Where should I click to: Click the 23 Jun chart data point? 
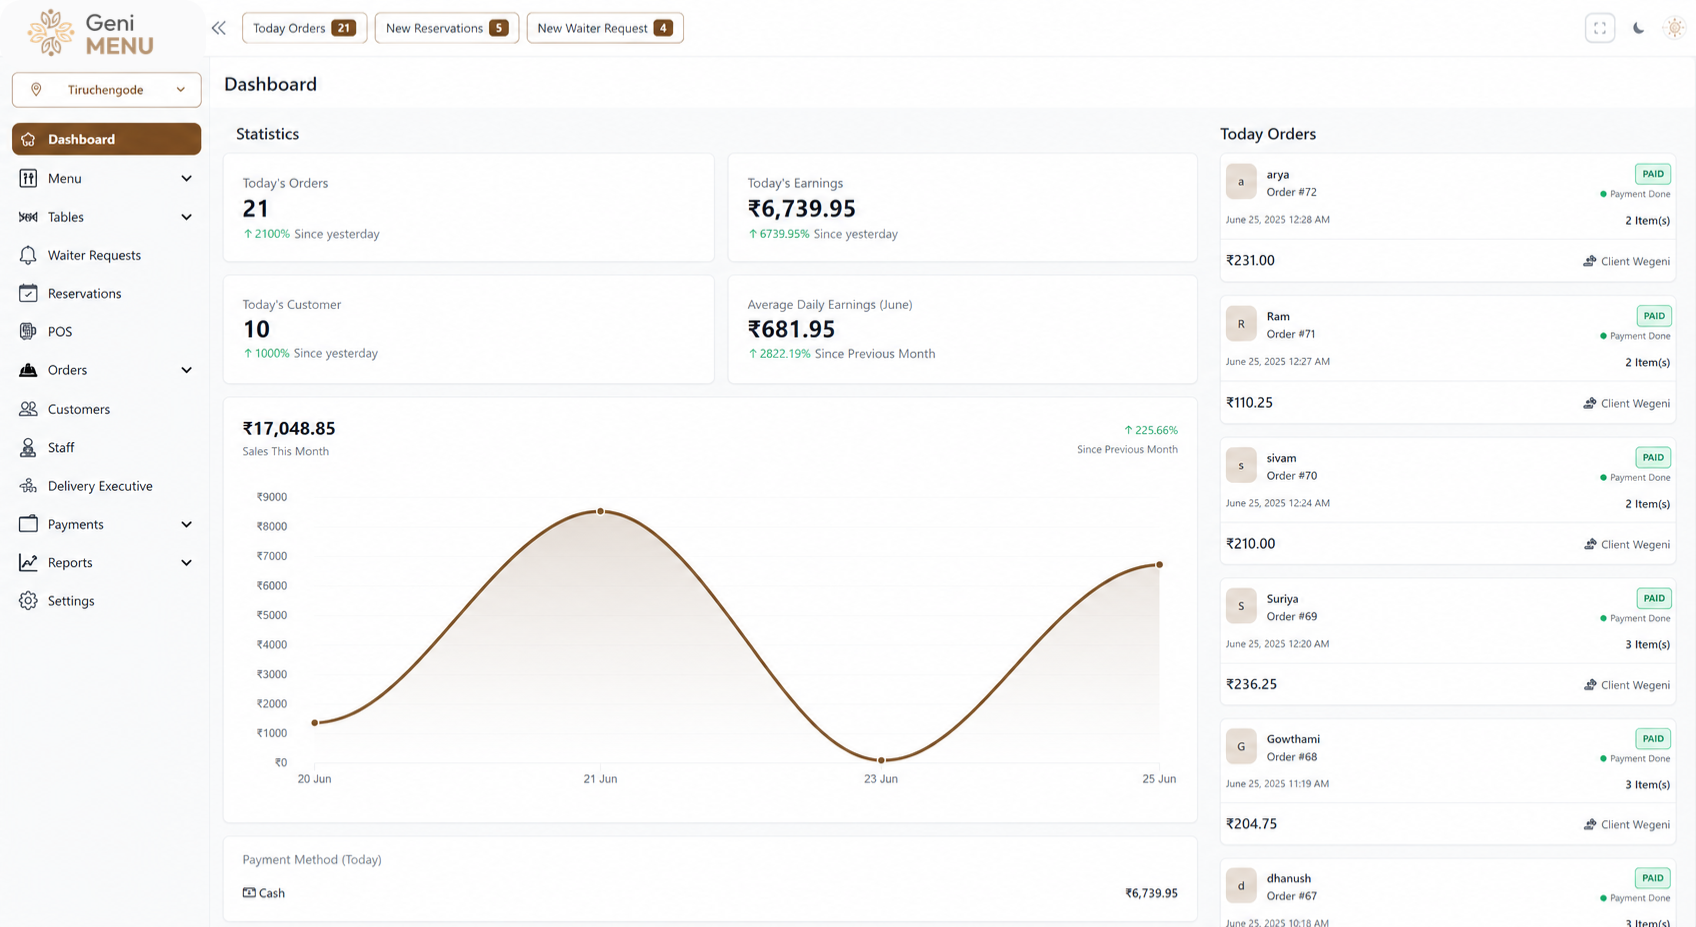(881, 760)
